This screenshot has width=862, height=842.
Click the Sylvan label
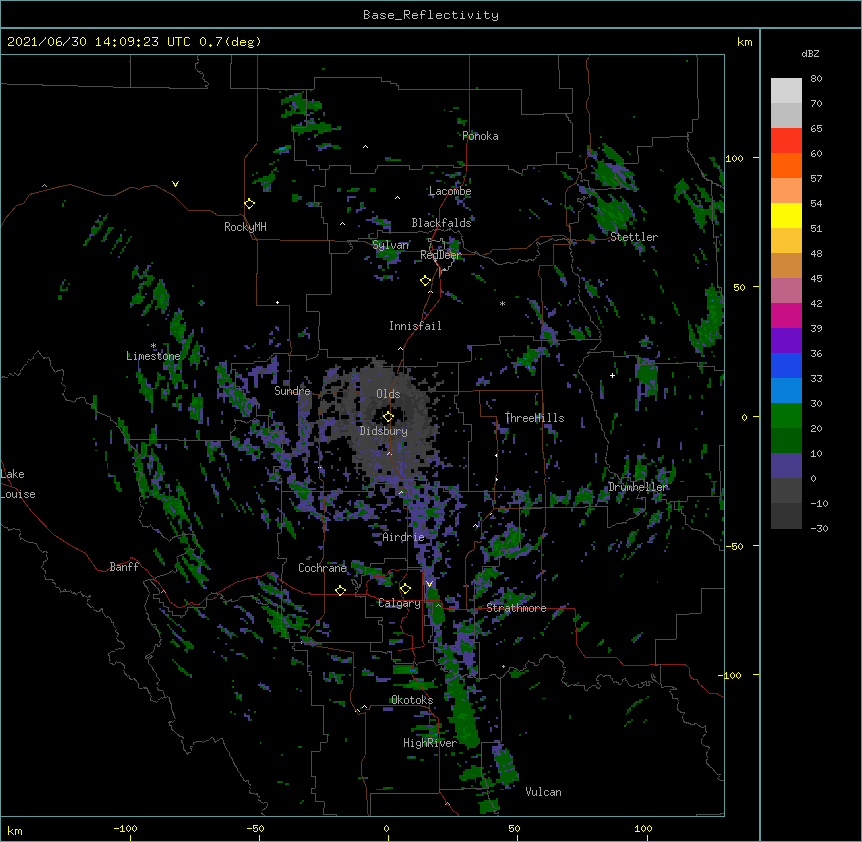click(390, 245)
